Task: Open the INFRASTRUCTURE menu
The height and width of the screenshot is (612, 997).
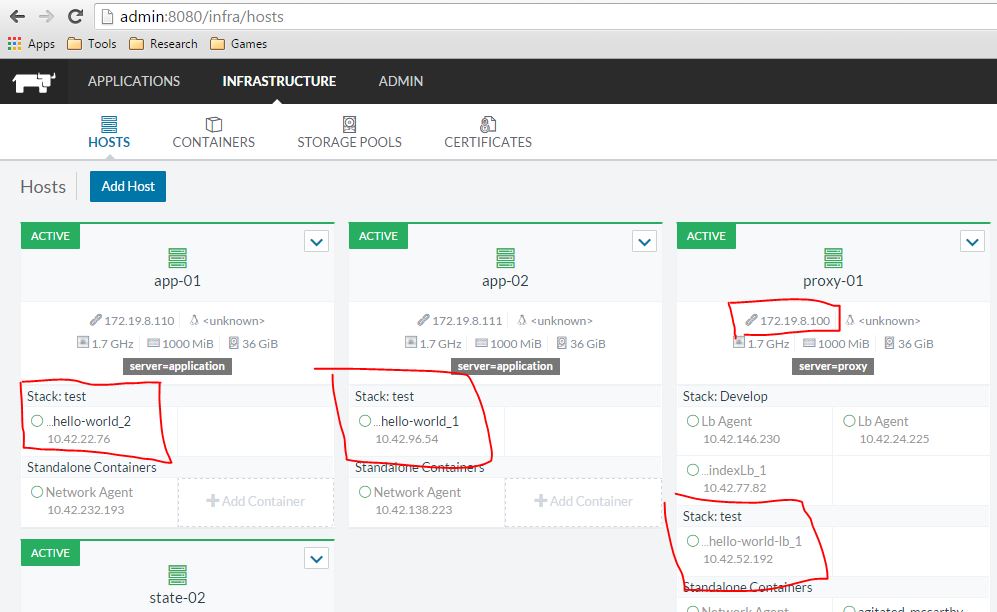Action: (x=279, y=81)
